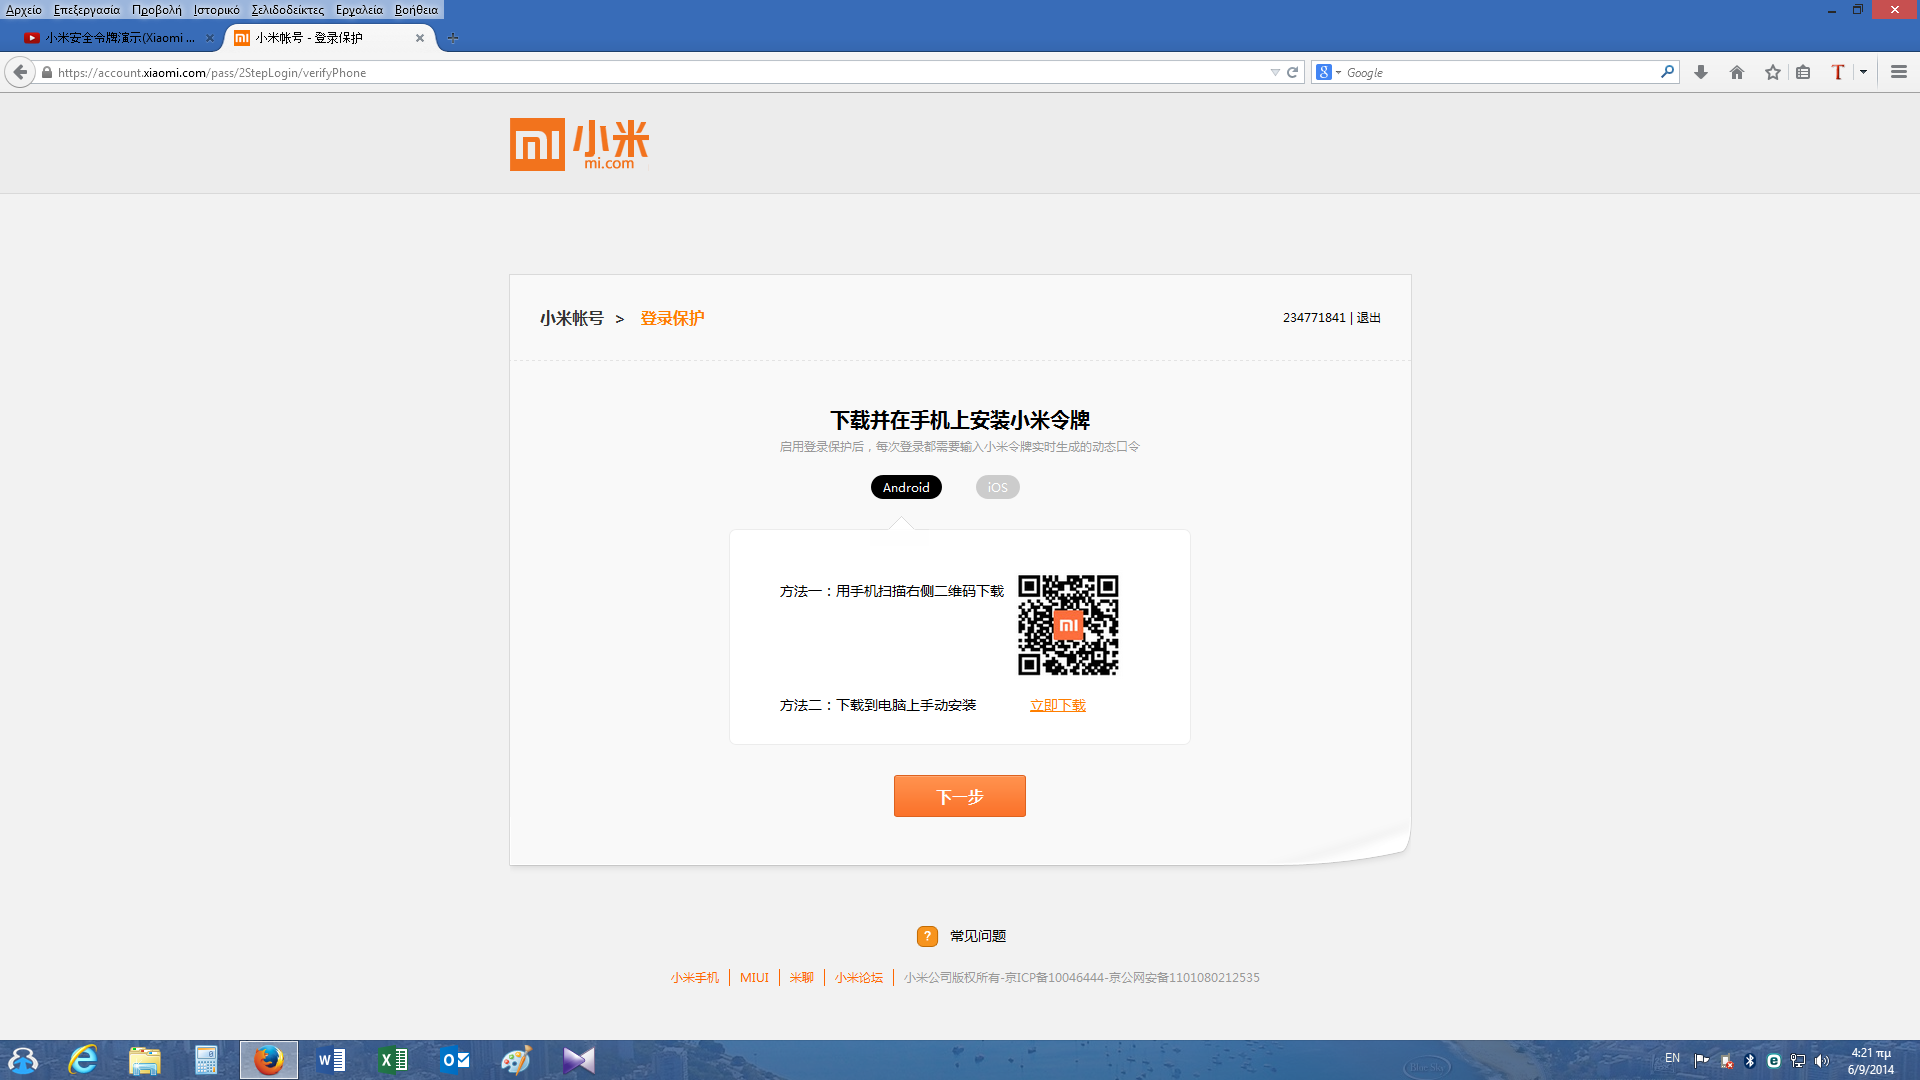Click the 立即下载 download link

(x=1057, y=705)
